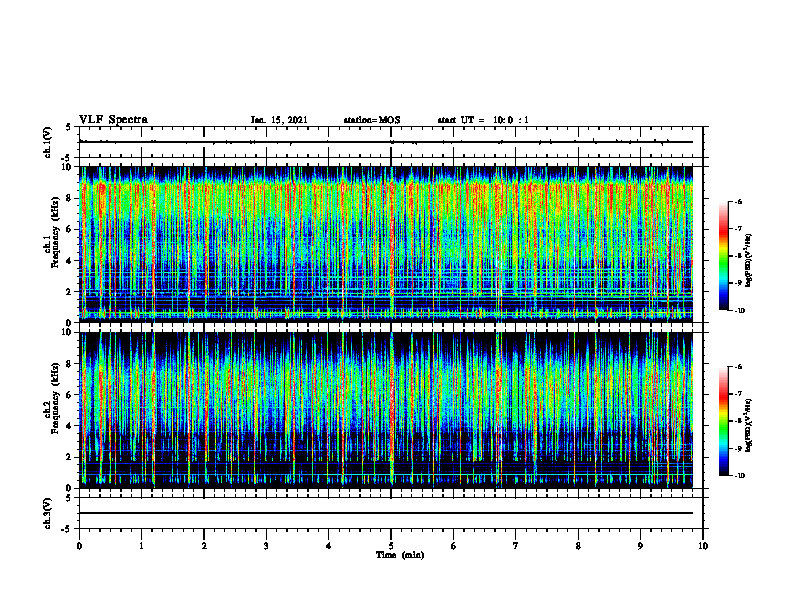Click the "Time (min)" axis label
This screenshot has height=612, width=792.
click(x=400, y=555)
